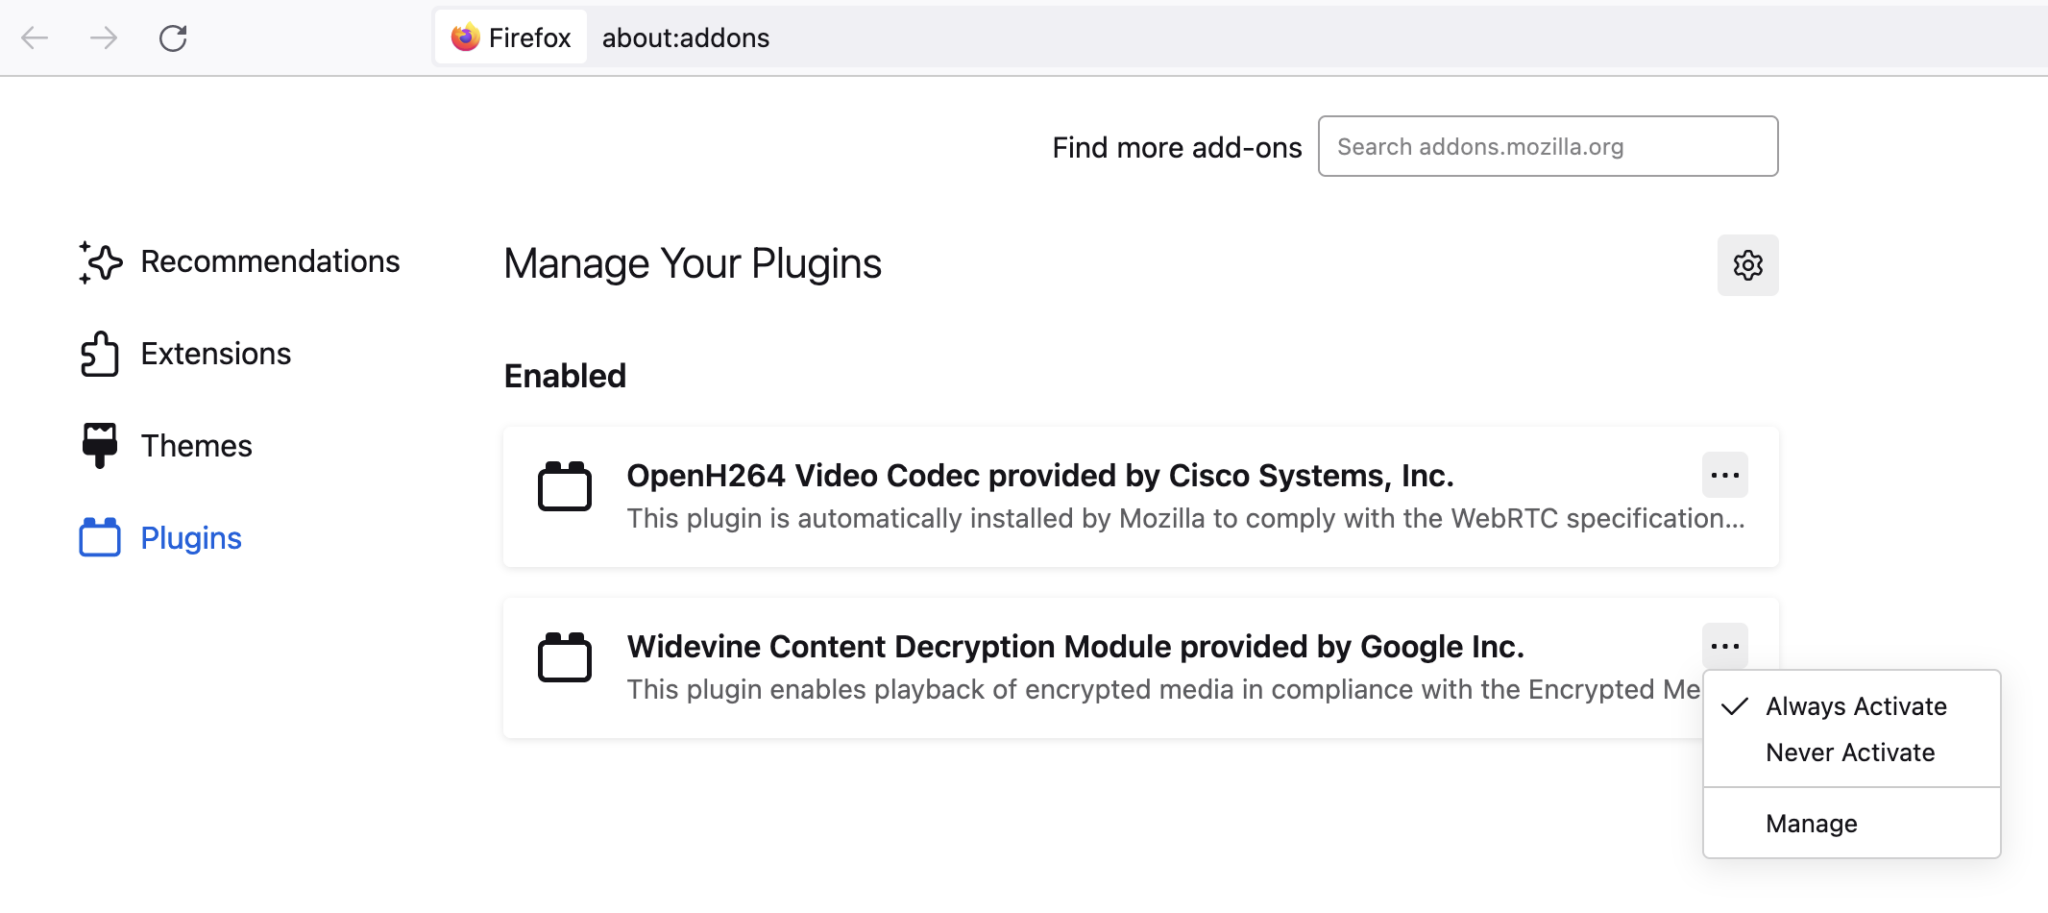2048x913 pixels.
Task: Open the OpenH264 plugin options menu
Action: tap(1724, 475)
